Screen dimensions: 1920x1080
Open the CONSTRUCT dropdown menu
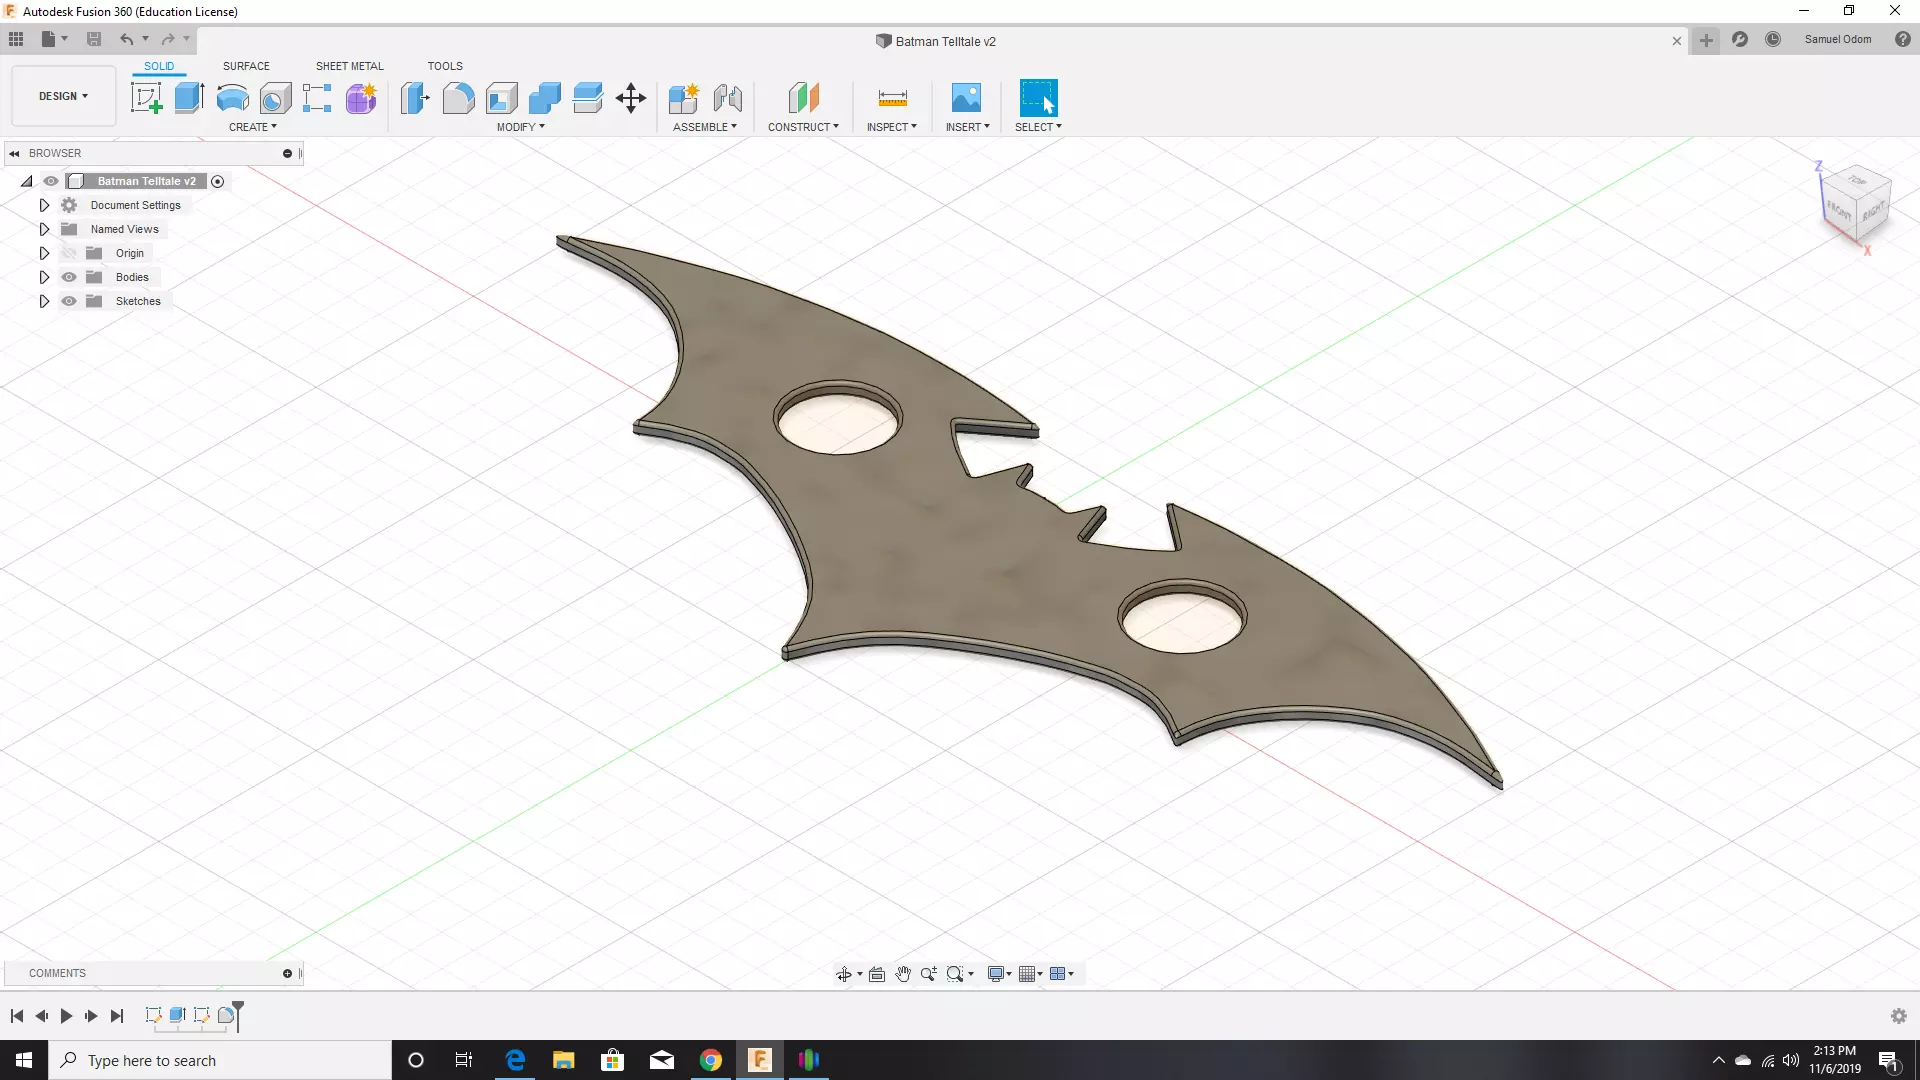click(803, 127)
